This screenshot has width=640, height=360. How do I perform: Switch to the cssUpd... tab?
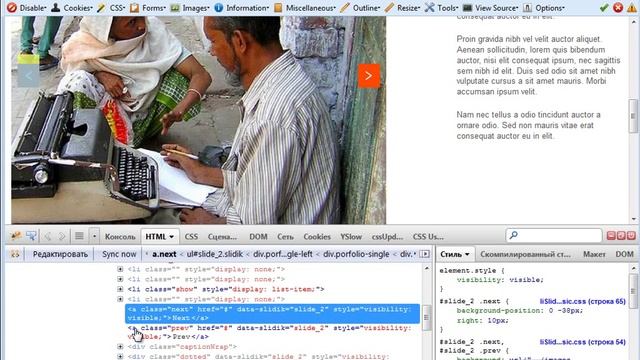pos(387,237)
